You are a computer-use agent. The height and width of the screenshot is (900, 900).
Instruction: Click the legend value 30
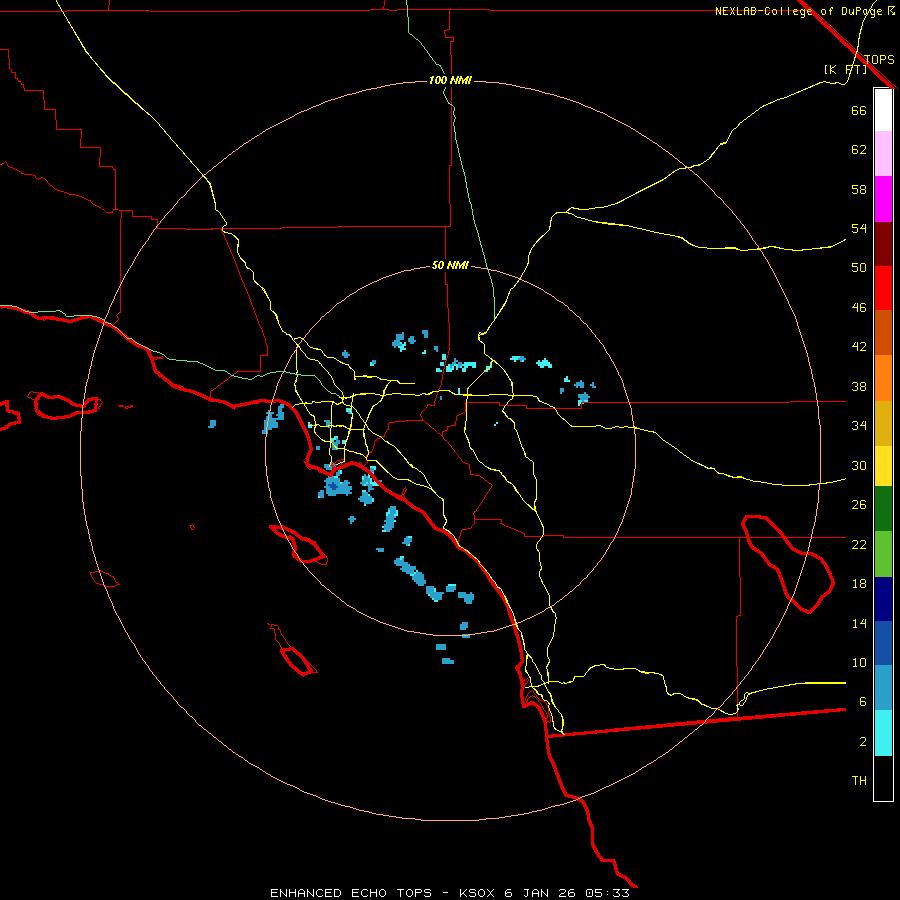[859, 465]
